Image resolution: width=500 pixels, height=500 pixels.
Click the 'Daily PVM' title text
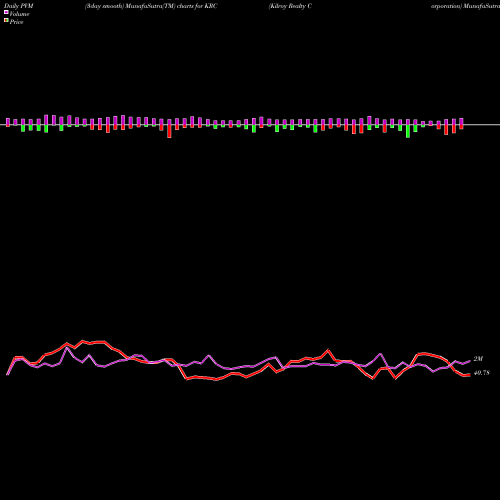(x=19, y=6)
